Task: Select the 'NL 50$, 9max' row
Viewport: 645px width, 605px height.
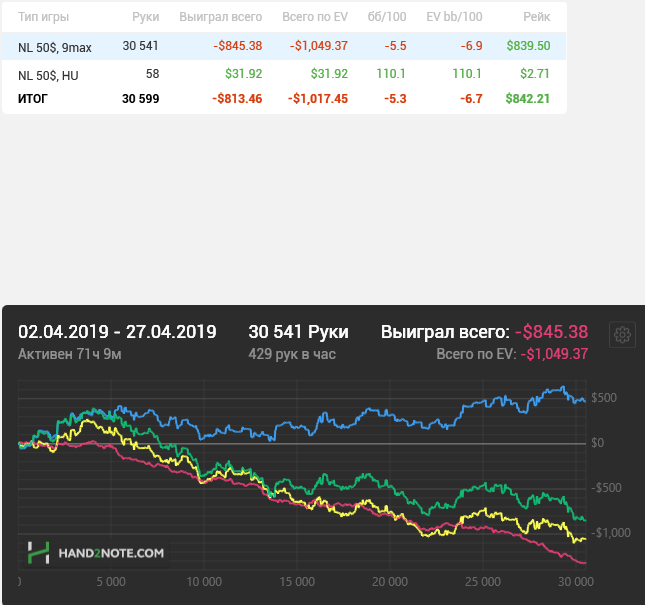Action: click(284, 46)
